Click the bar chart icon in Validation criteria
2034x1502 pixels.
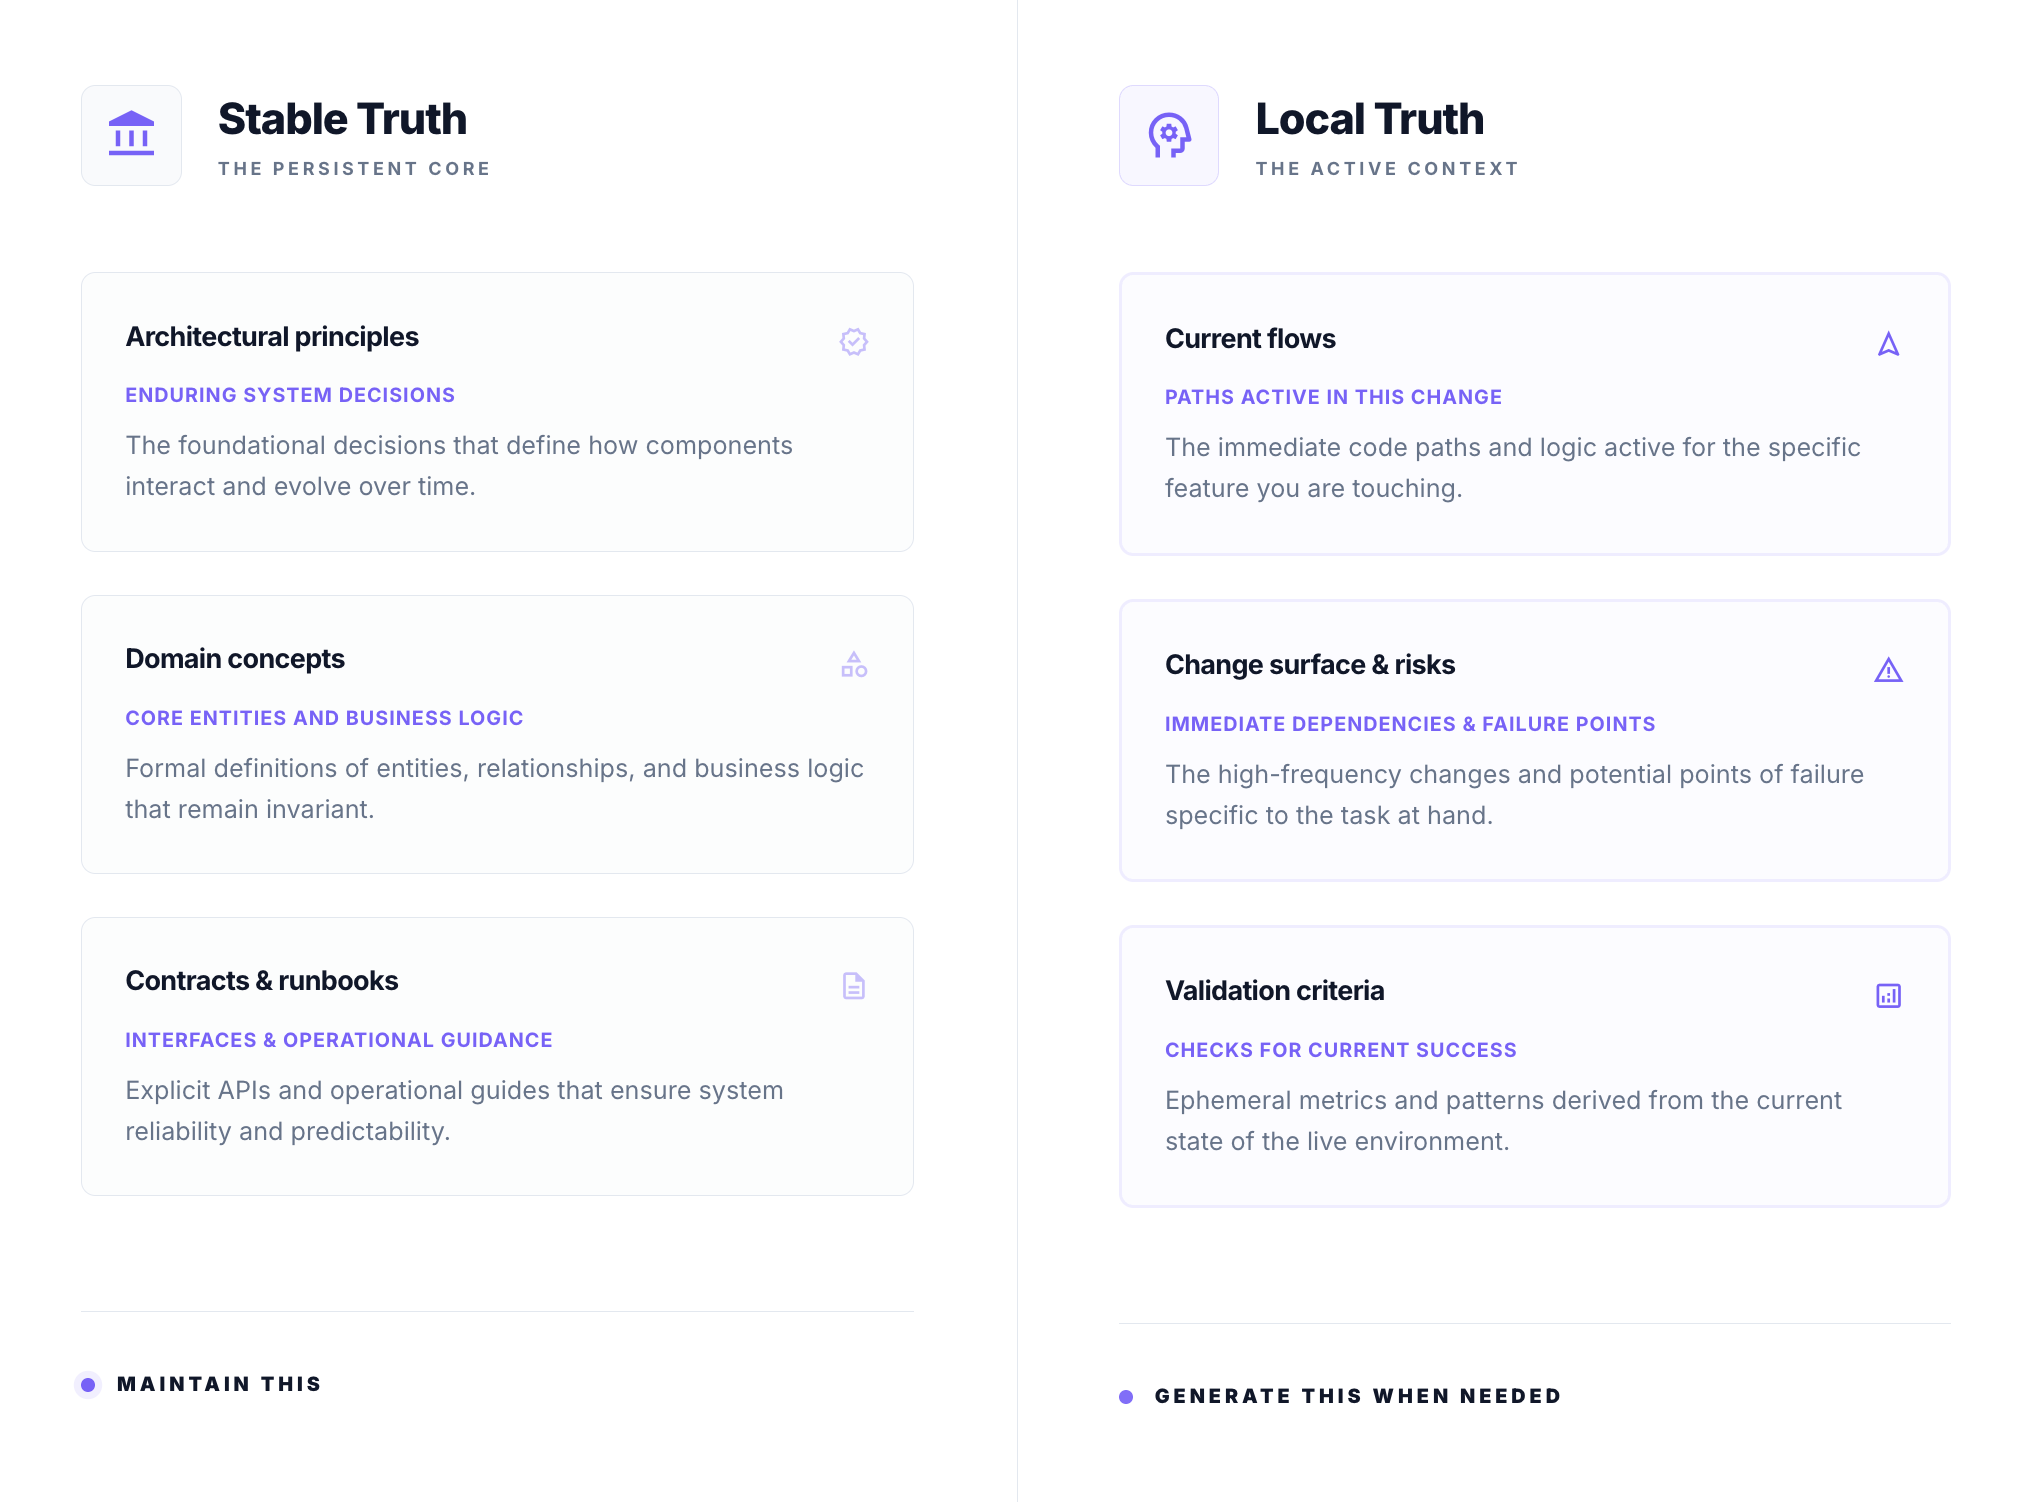(x=1888, y=996)
